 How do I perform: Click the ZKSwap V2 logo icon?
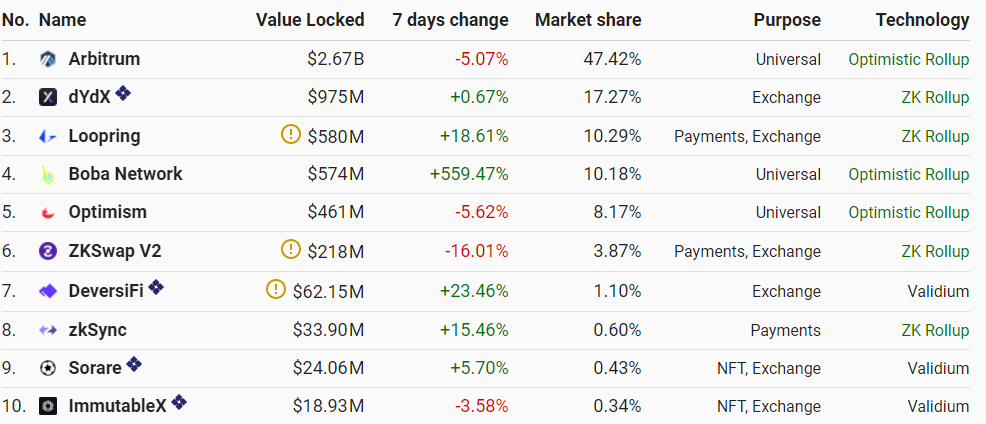coord(48,252)
